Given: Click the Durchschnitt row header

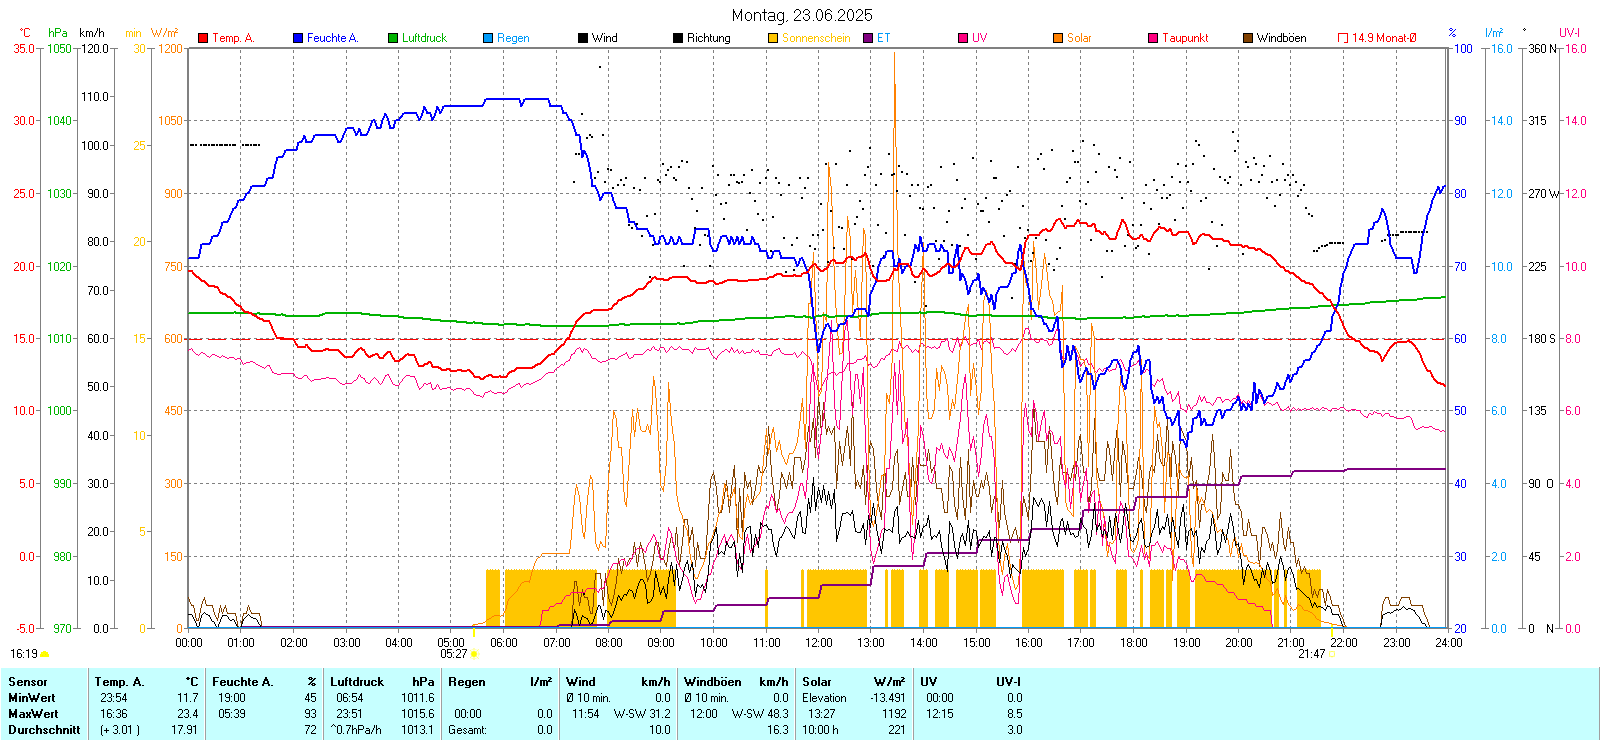Looking at the screenshot, I should point(44,730).
